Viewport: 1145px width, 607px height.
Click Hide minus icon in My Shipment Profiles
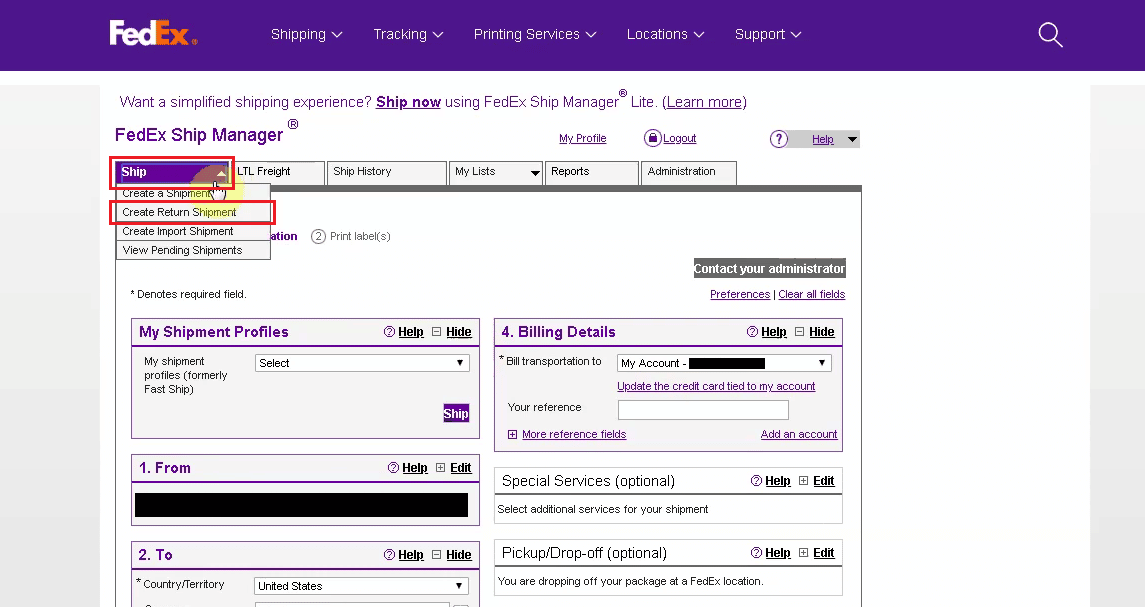[x=437, y=332]
